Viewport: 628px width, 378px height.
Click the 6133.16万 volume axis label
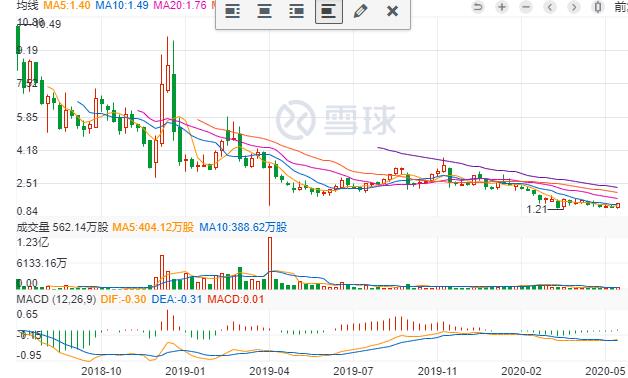coord(42,263)
